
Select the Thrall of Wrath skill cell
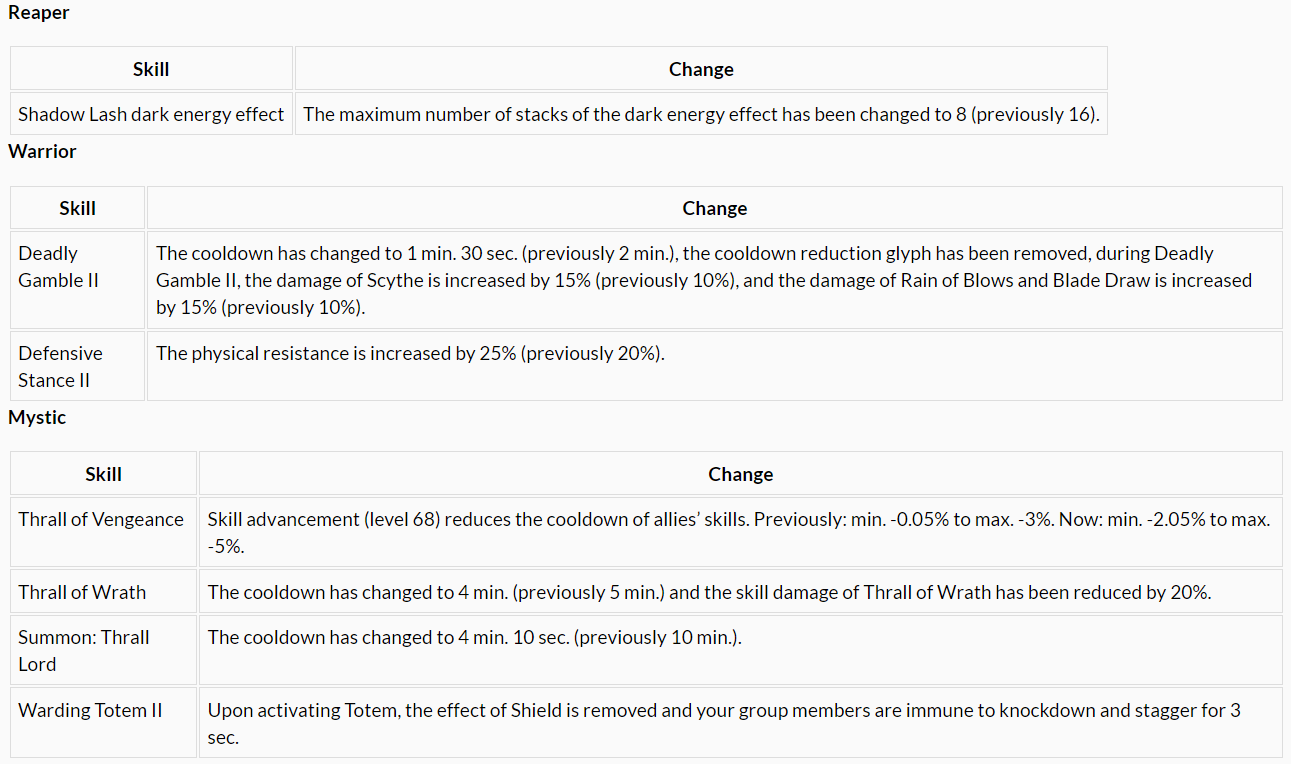(82, 592)
